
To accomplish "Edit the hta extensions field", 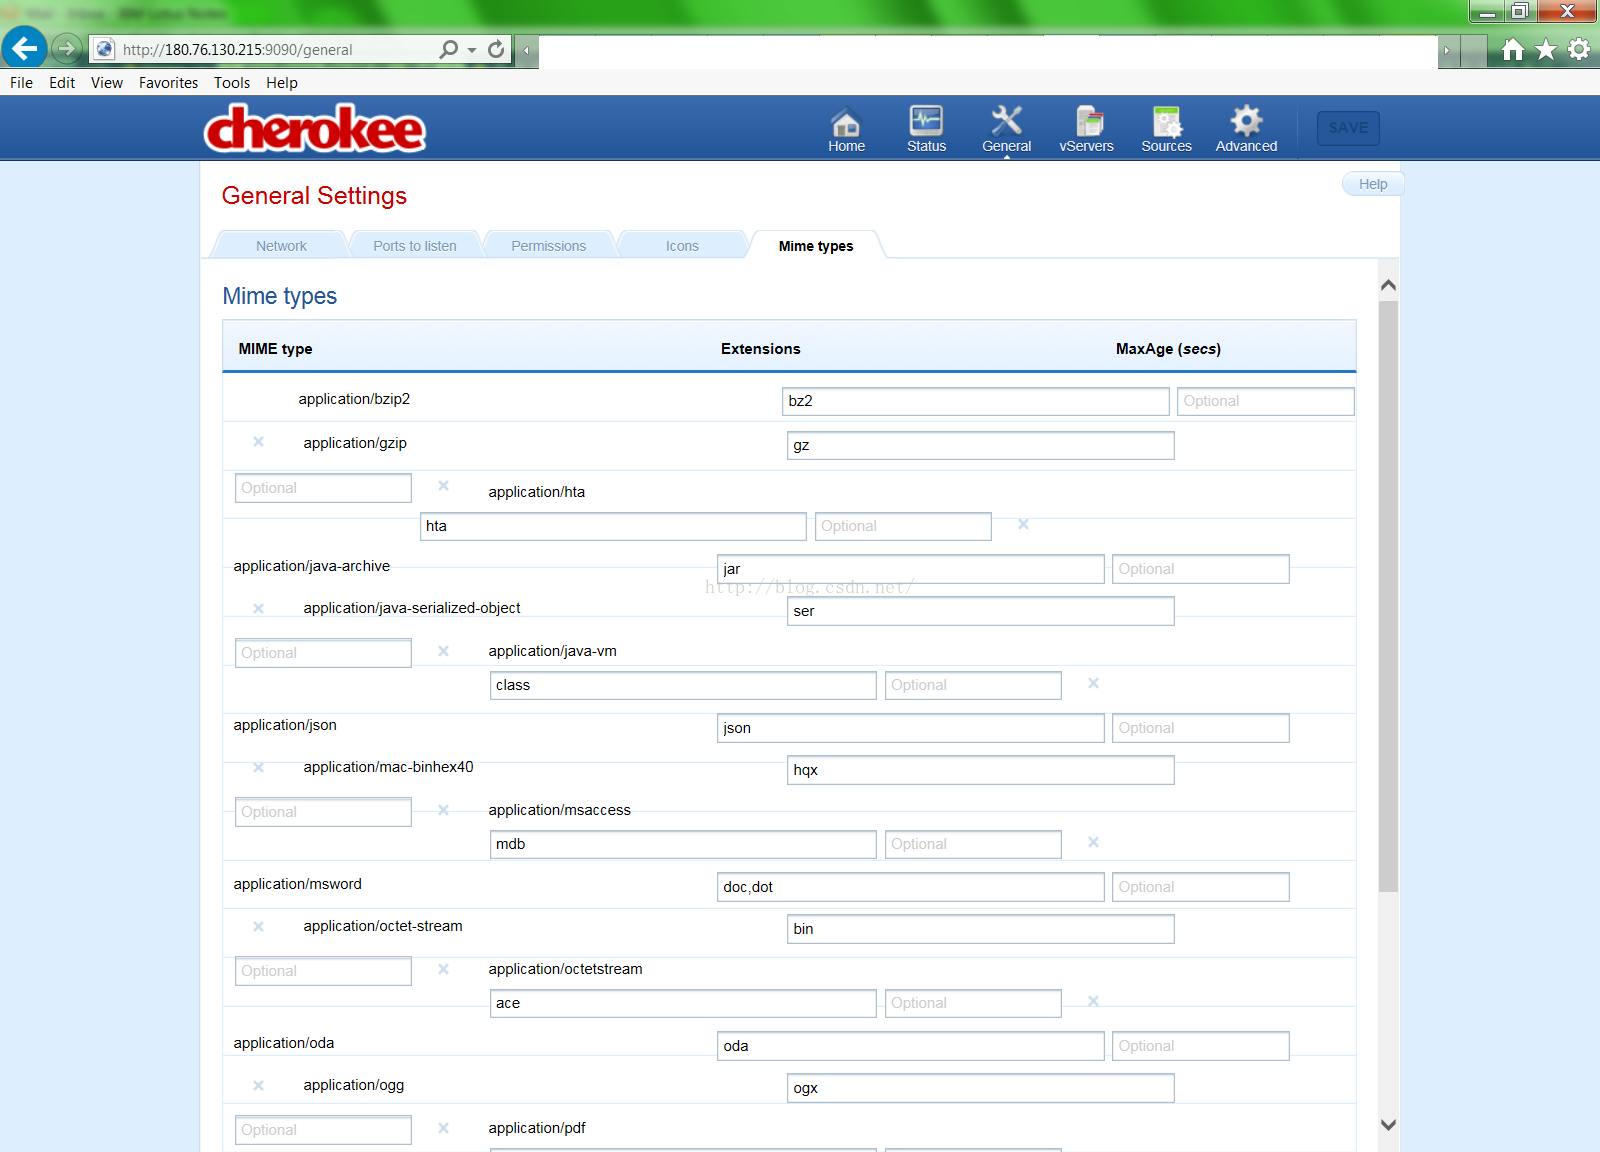I will [613, 526].
